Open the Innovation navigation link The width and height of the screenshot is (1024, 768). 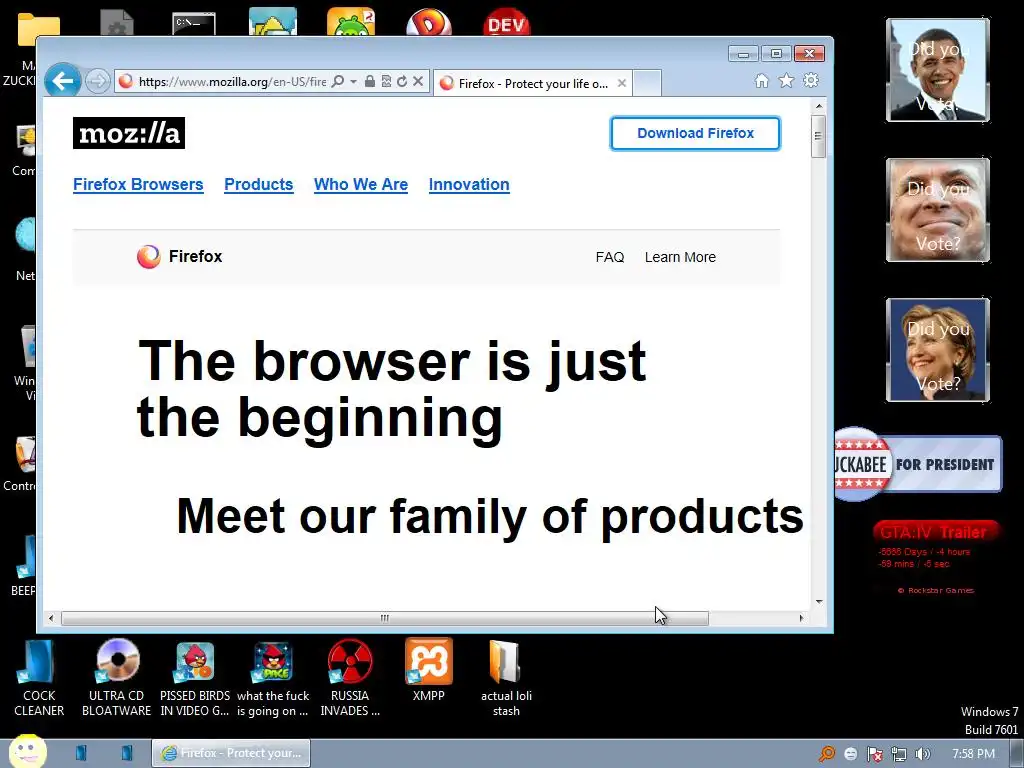pos(469,185)
